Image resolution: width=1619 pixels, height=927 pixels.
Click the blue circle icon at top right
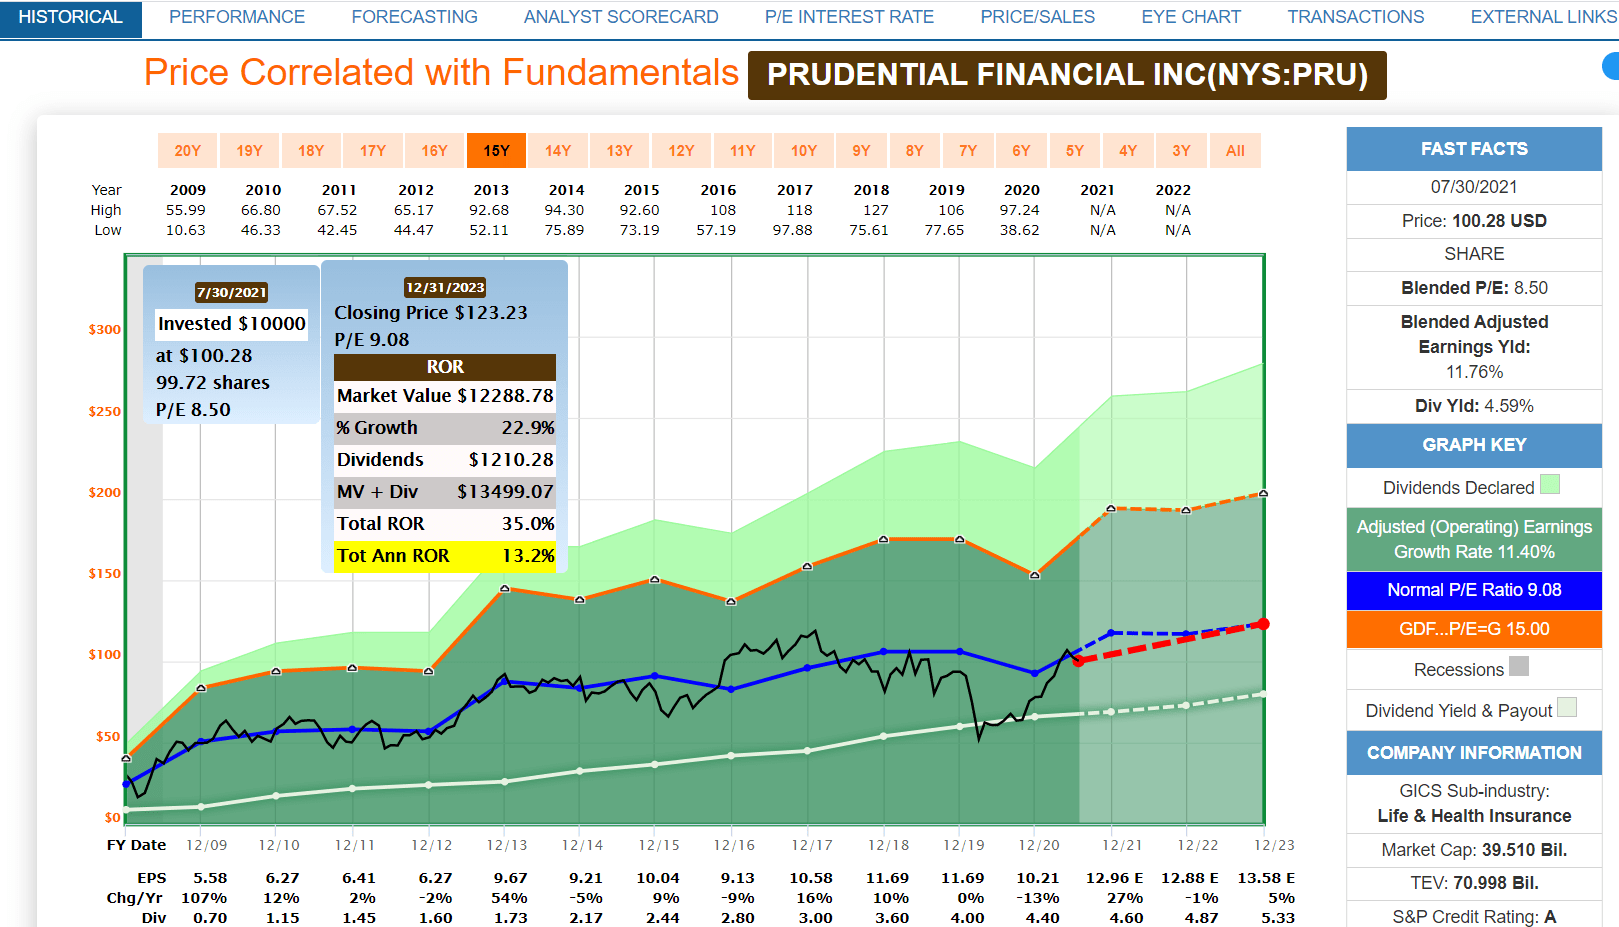point(1611,66)
